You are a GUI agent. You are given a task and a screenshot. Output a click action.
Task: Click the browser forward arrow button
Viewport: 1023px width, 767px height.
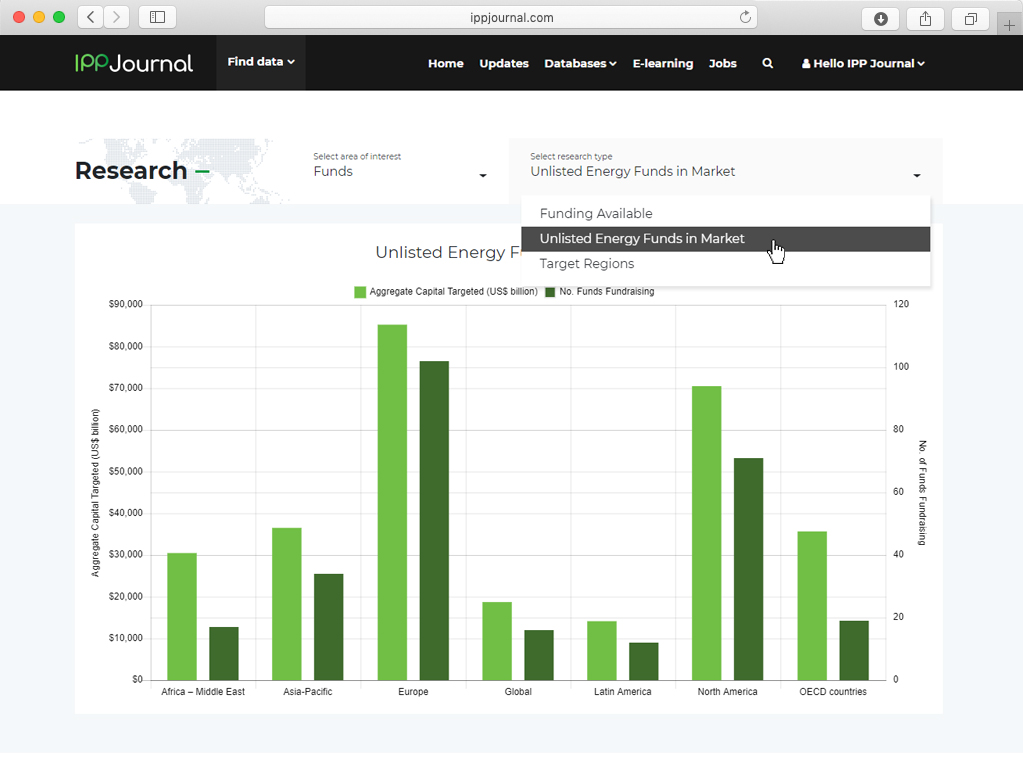(117, 17)
